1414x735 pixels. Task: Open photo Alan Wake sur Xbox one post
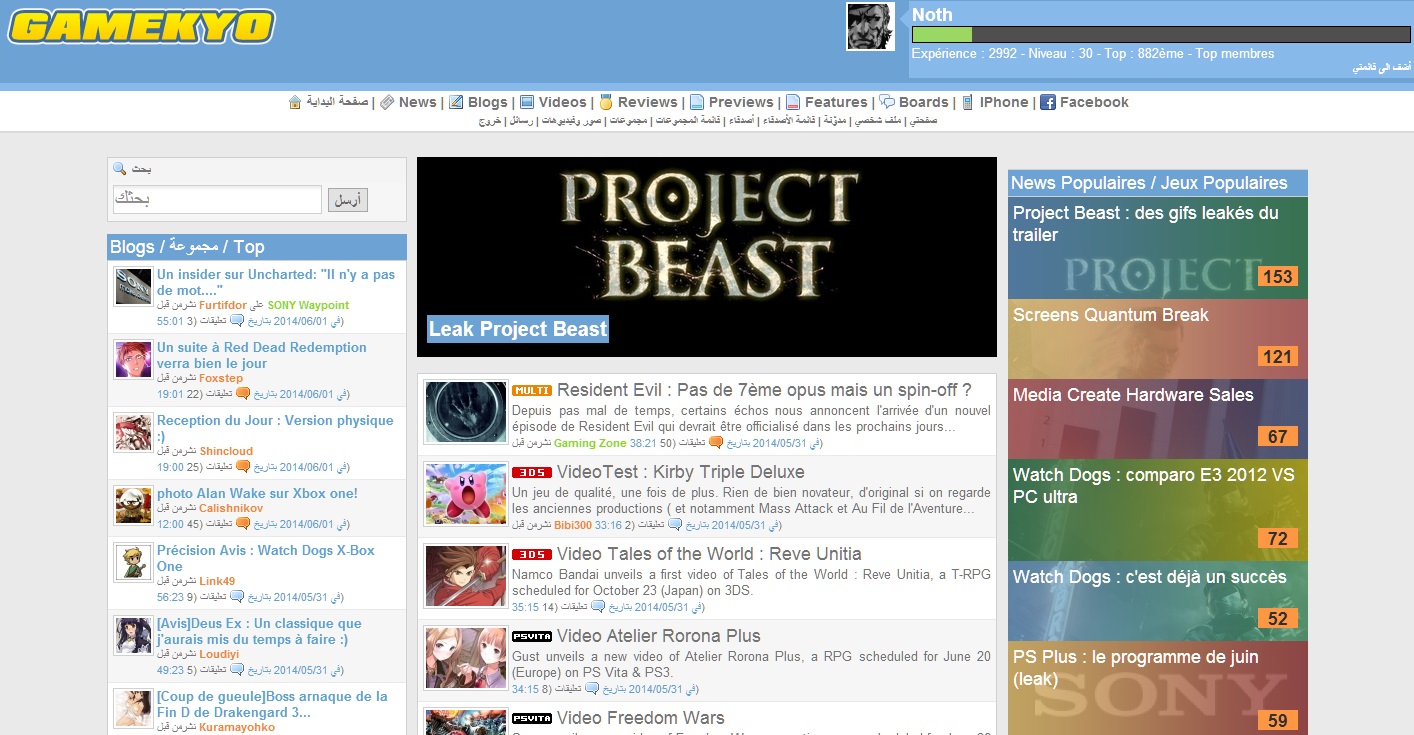[257, 493]
